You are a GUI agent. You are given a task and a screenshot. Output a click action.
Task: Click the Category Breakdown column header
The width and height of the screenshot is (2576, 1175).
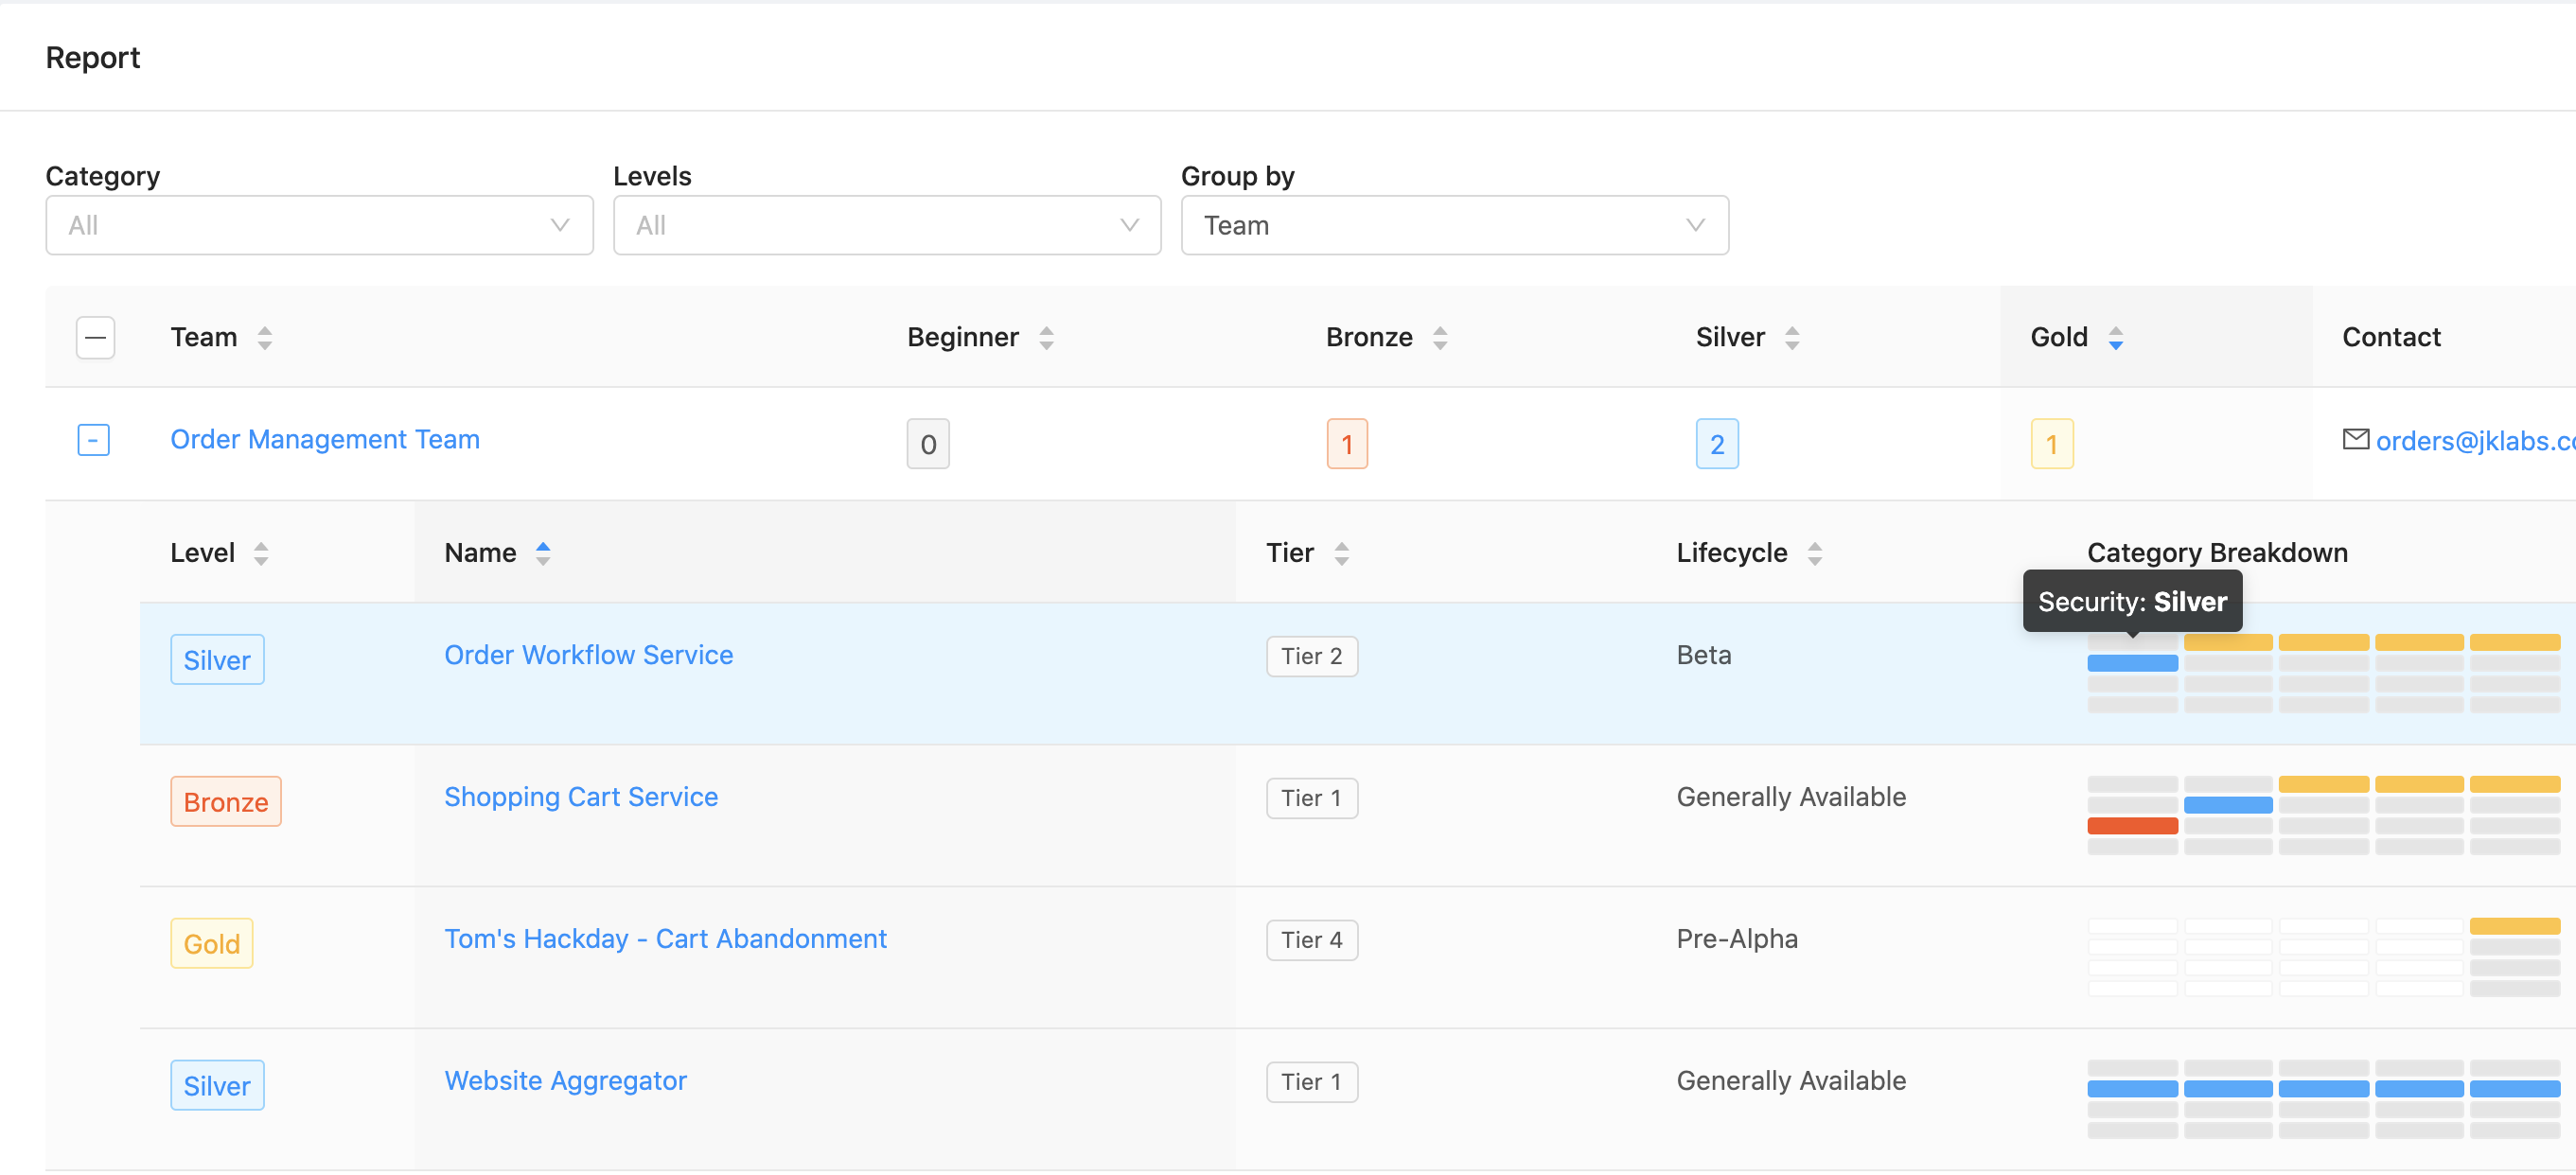coord(2217,553)
